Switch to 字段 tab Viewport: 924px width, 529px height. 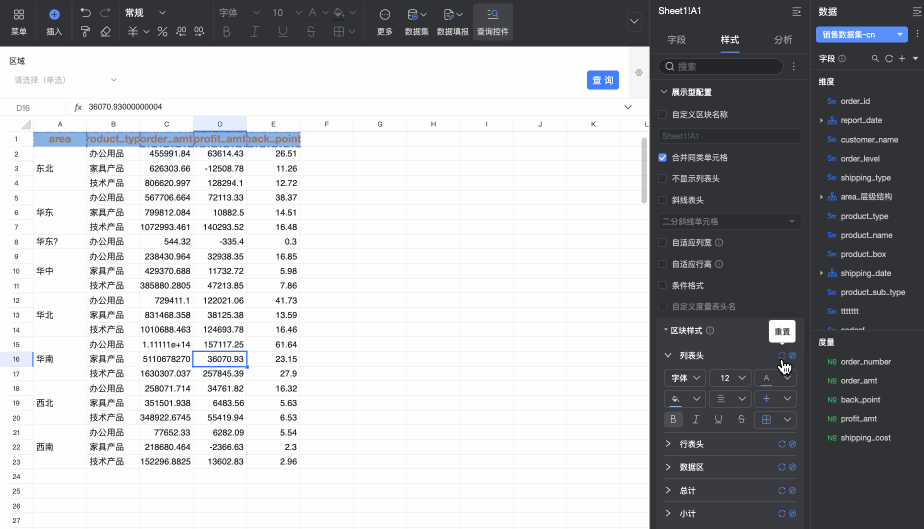[x=676, y=39]
